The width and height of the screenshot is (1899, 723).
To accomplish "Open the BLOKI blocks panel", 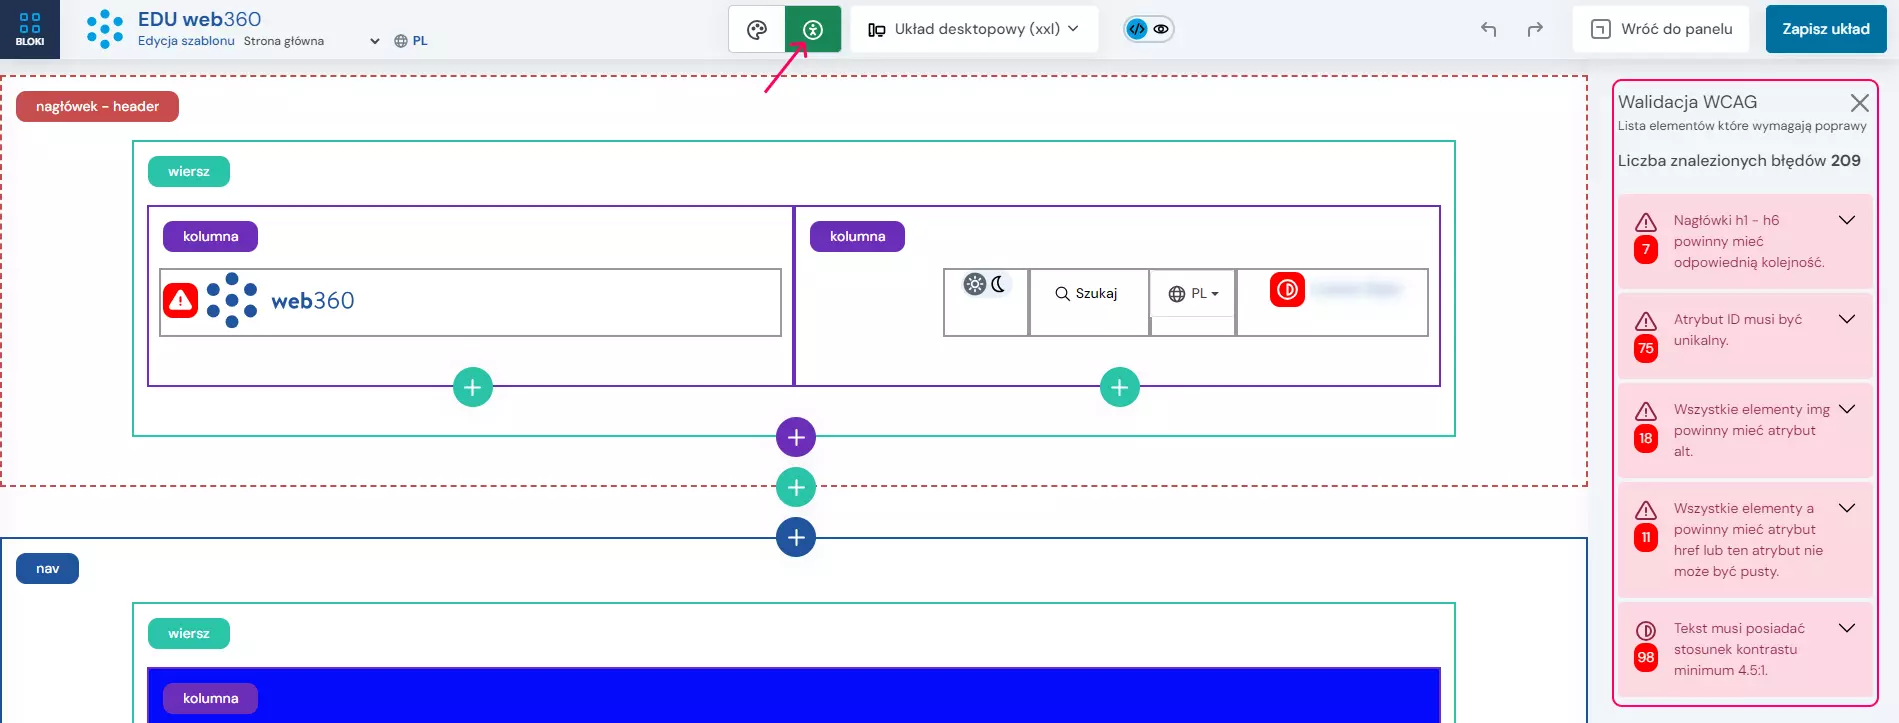I will tap(30, 29).
